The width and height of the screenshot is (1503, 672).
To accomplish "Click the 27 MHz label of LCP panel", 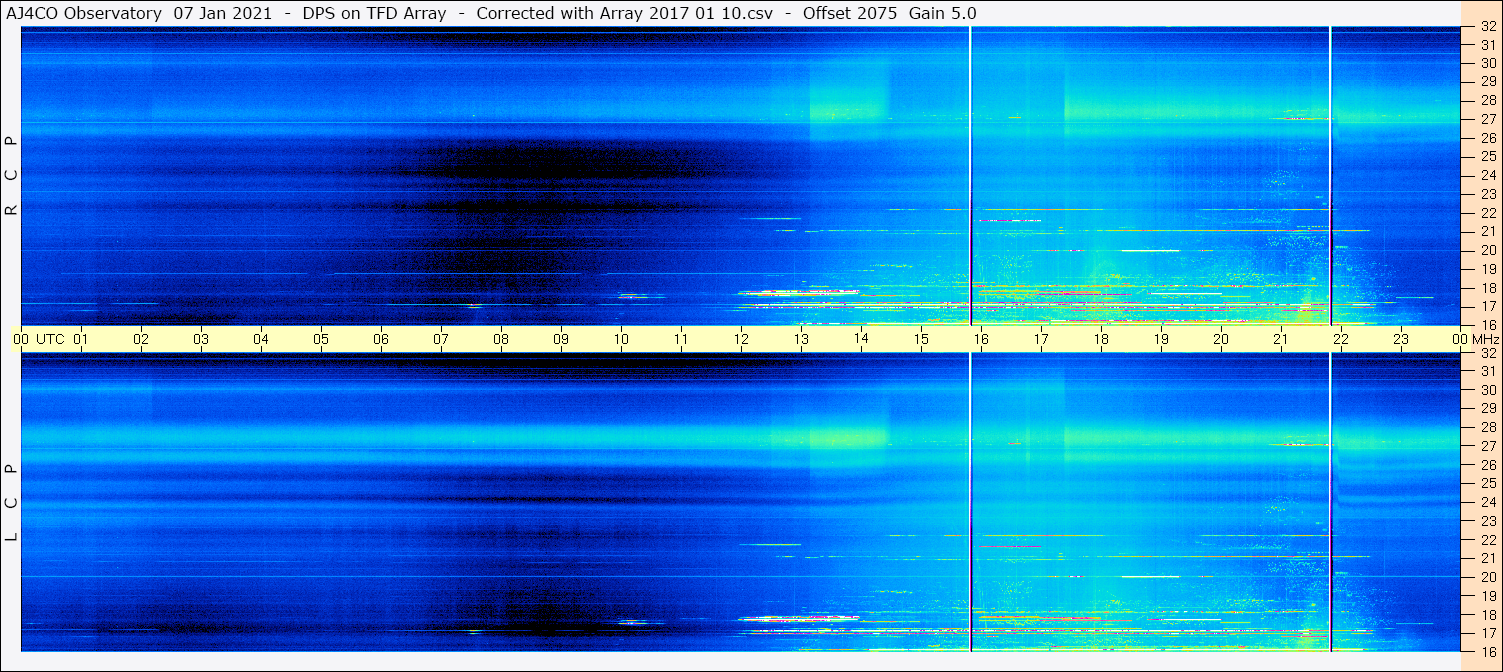I will 1487,446.
